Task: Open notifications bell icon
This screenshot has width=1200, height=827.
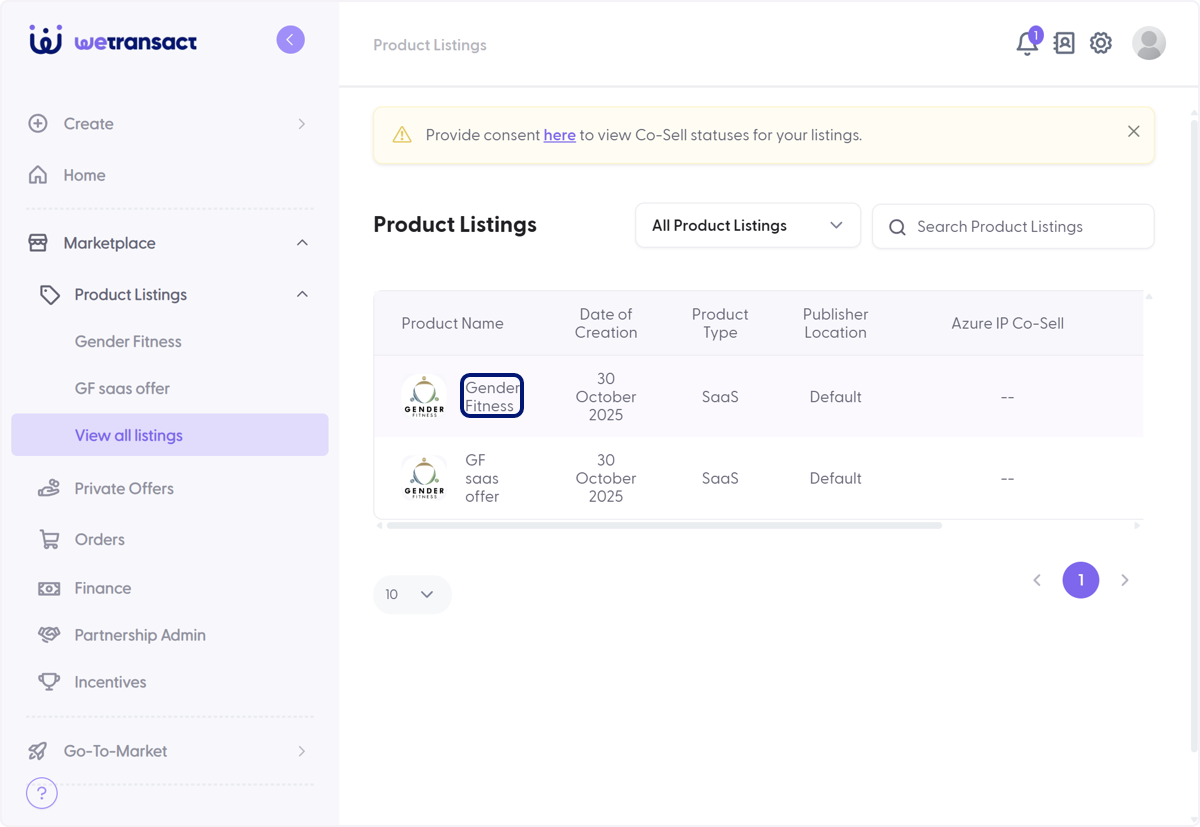Action: [1027, 43]
